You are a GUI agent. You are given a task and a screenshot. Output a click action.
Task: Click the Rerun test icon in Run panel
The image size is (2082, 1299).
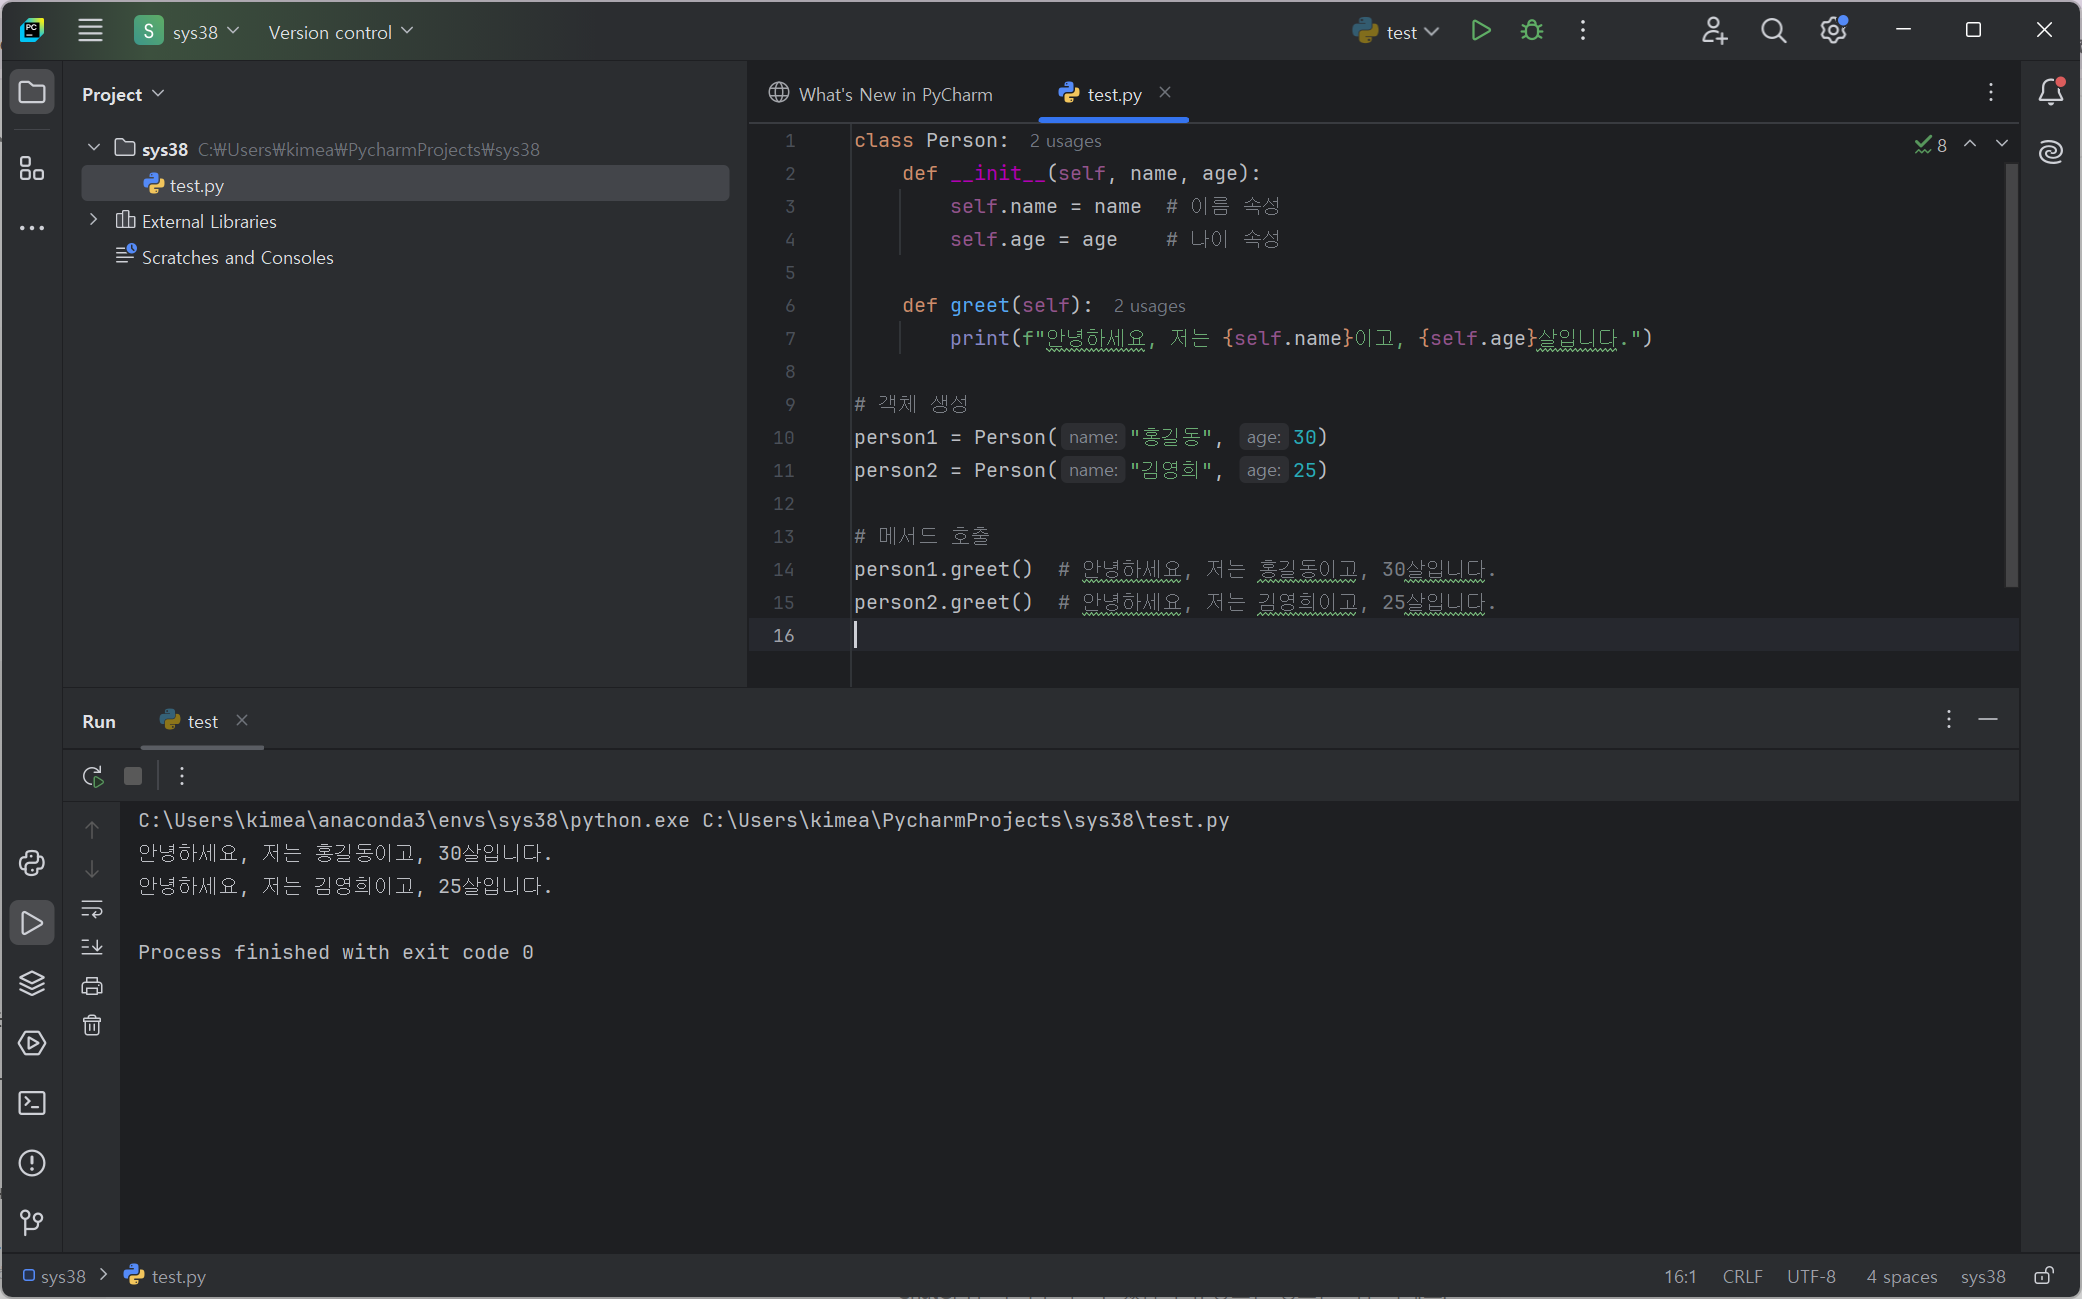pyautogui.click(x=93, y=776)
